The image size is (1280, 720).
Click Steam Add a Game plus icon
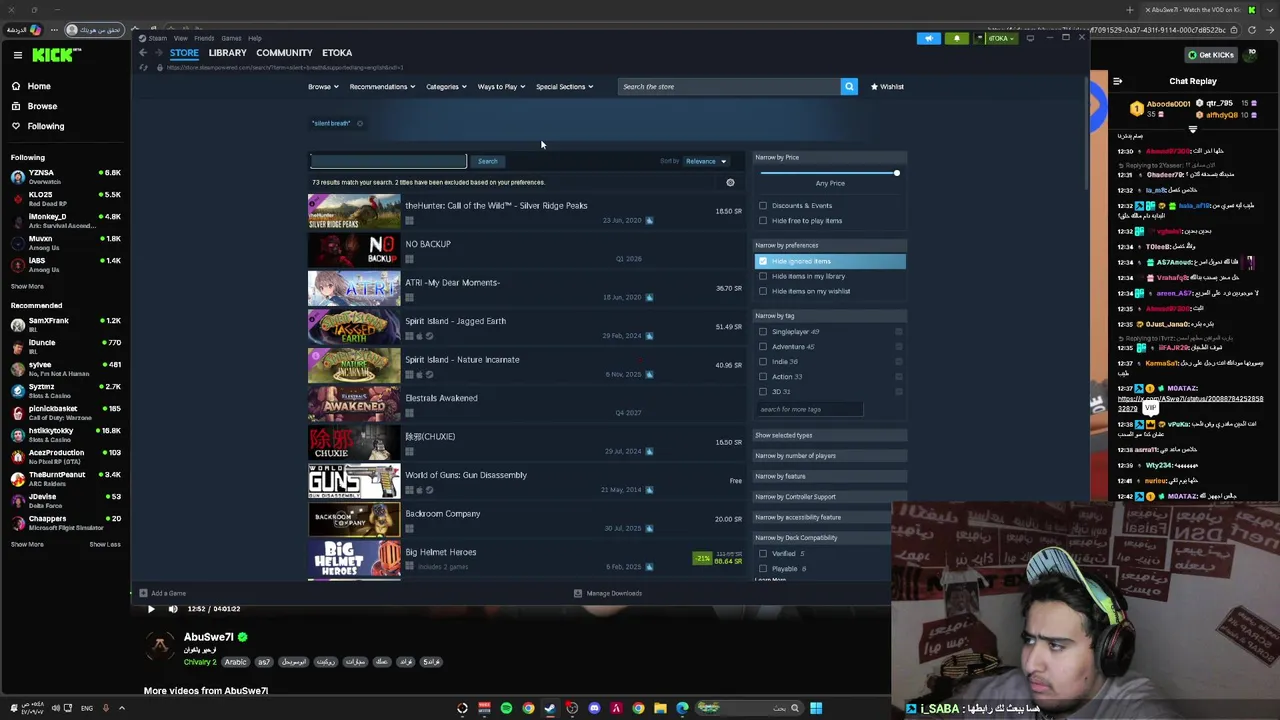[143, 593]
